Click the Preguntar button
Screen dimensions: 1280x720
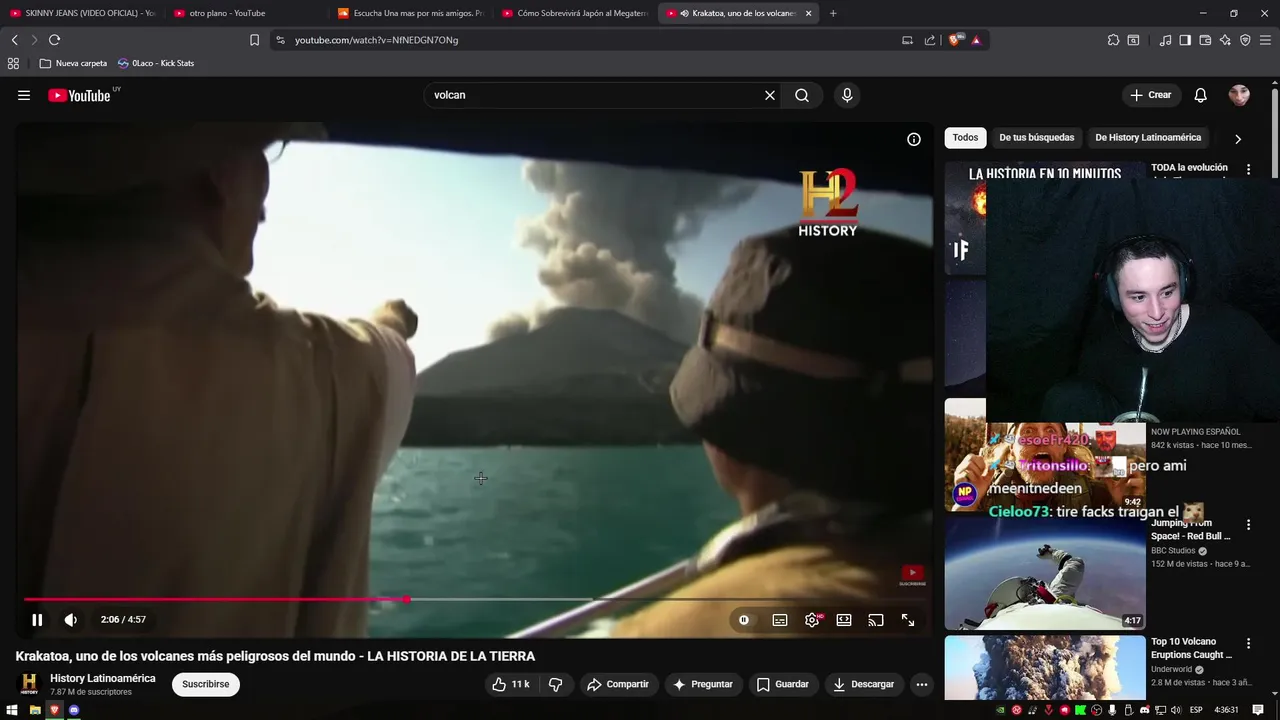point(703,684)
